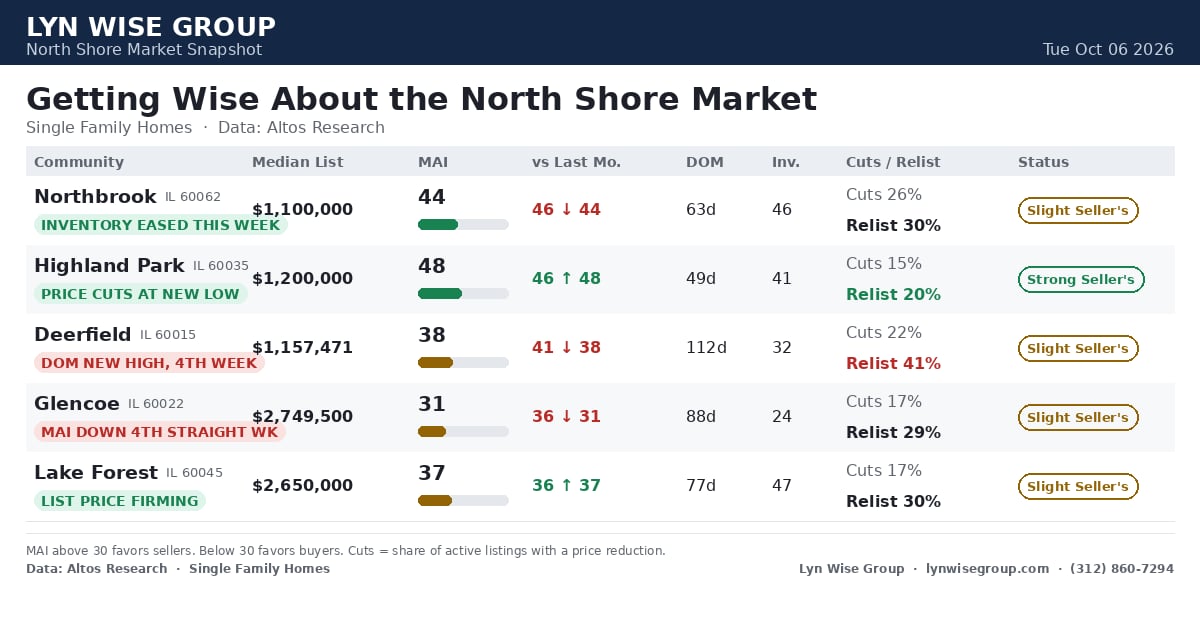Viewport: 1200px width, 630px height.
Task: Click the Cuts / Relist column header
Action: coord(893,162)
